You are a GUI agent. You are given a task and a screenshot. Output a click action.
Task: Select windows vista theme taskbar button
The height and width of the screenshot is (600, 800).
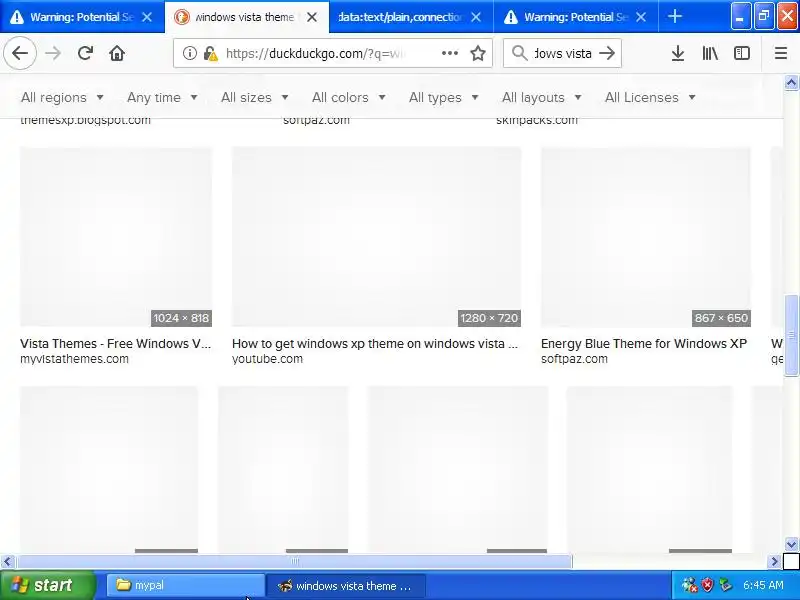pyautogui.click(x=346, y=585)
